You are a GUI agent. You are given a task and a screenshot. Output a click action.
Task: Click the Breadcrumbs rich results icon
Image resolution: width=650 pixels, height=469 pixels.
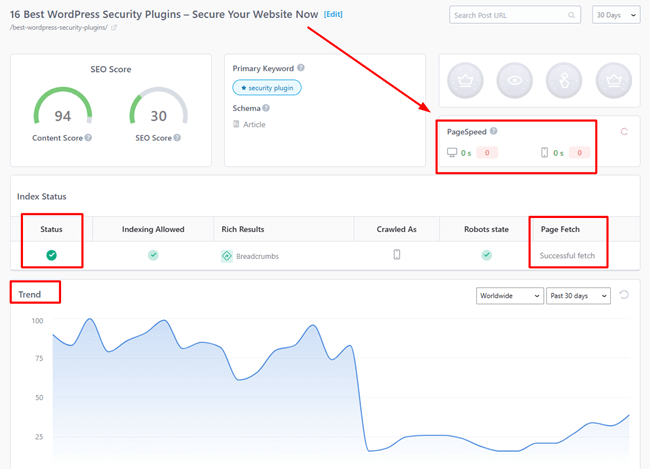coord(227,256)
